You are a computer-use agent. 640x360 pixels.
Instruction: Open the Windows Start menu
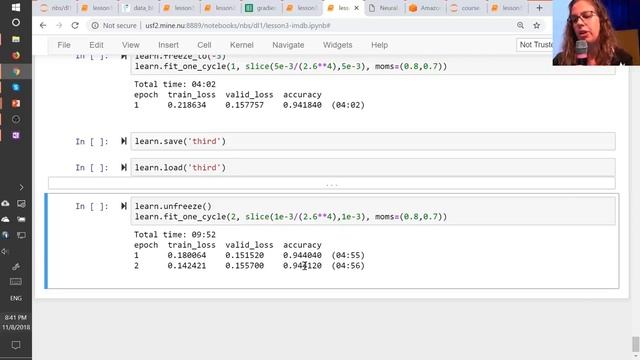pos(16,7)
